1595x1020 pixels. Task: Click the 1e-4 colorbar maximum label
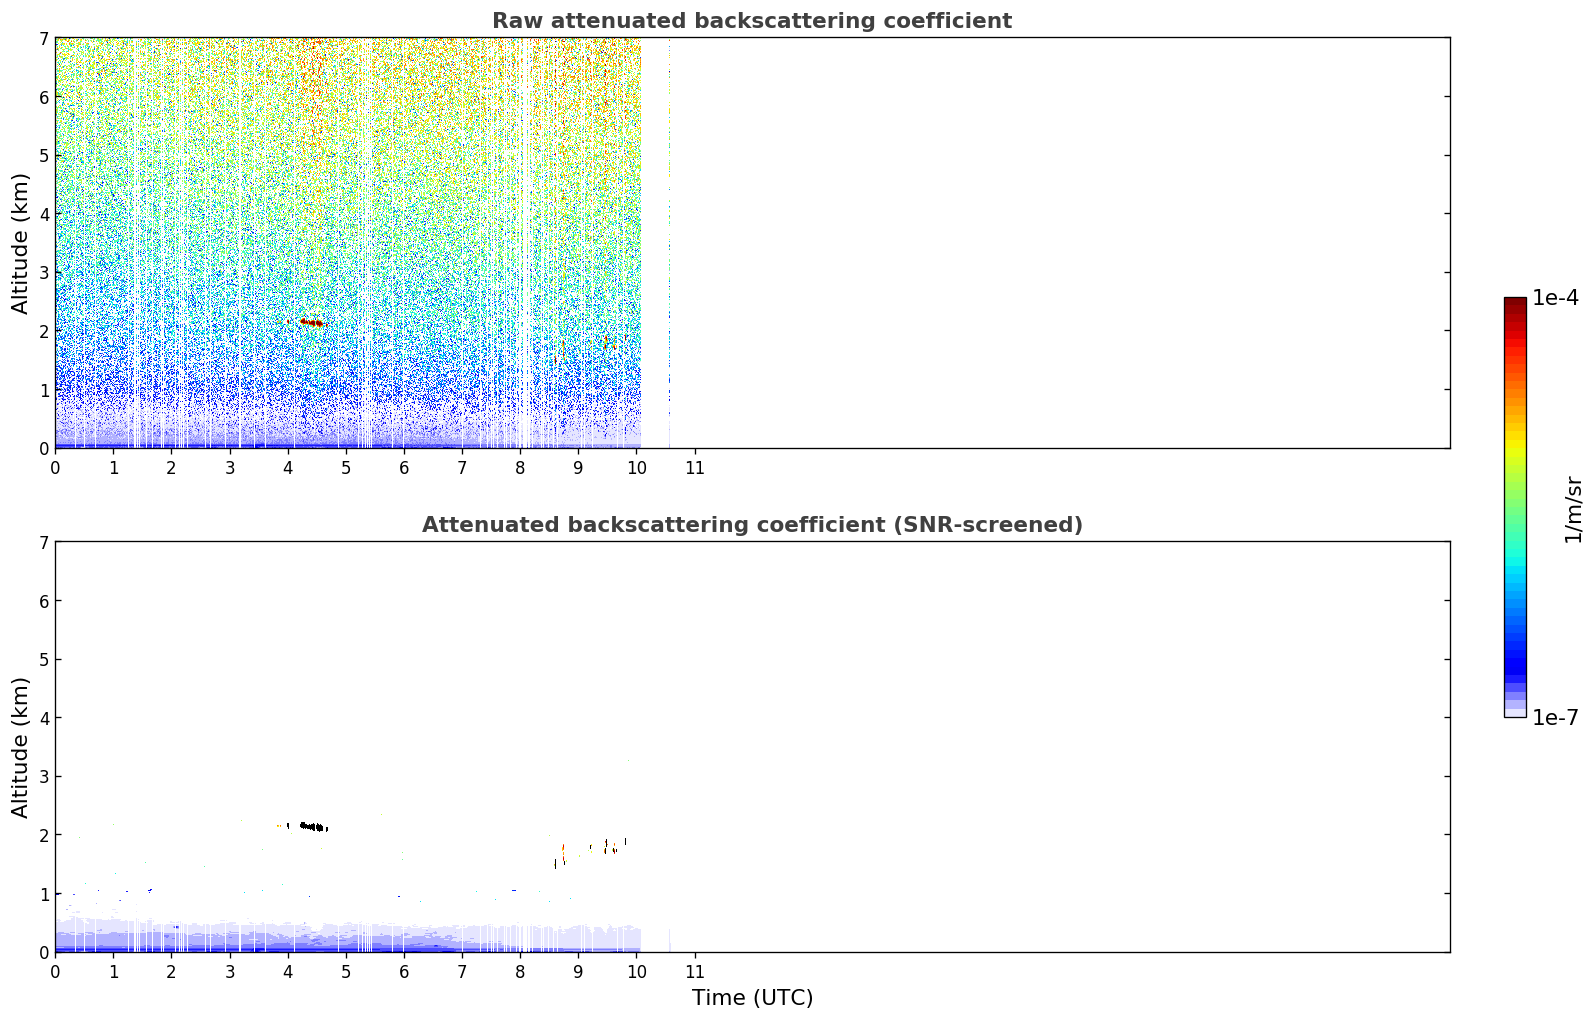(1555, 298)
